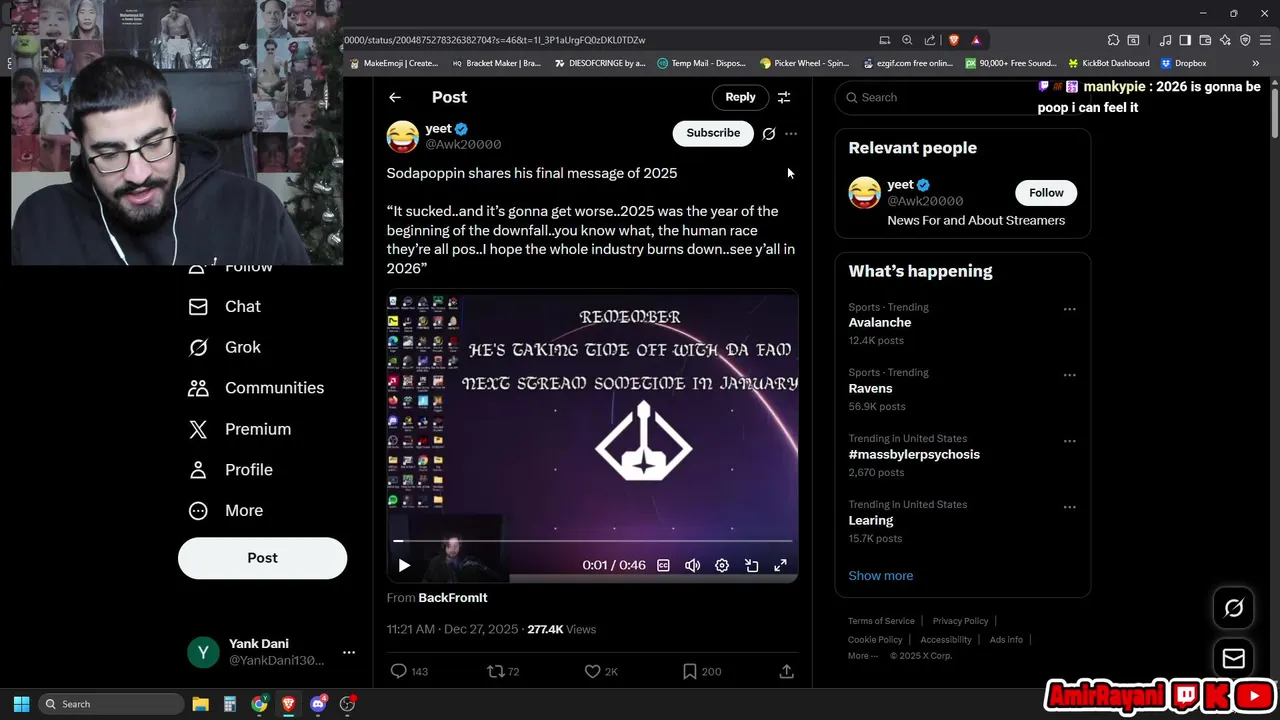Open Cookie Policy link

tap(875, 639)
